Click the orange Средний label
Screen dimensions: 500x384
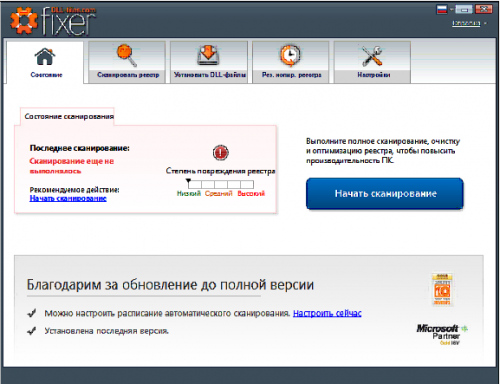[x=218, y=193]
